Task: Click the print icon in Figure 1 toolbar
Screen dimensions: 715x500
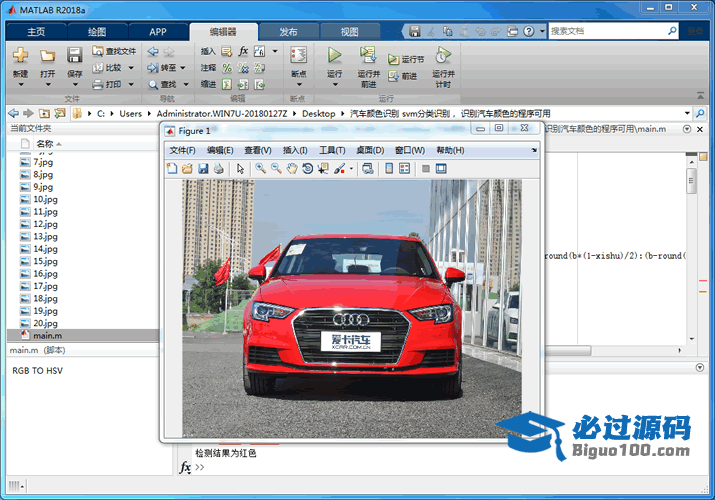Action: coord(218,169)
